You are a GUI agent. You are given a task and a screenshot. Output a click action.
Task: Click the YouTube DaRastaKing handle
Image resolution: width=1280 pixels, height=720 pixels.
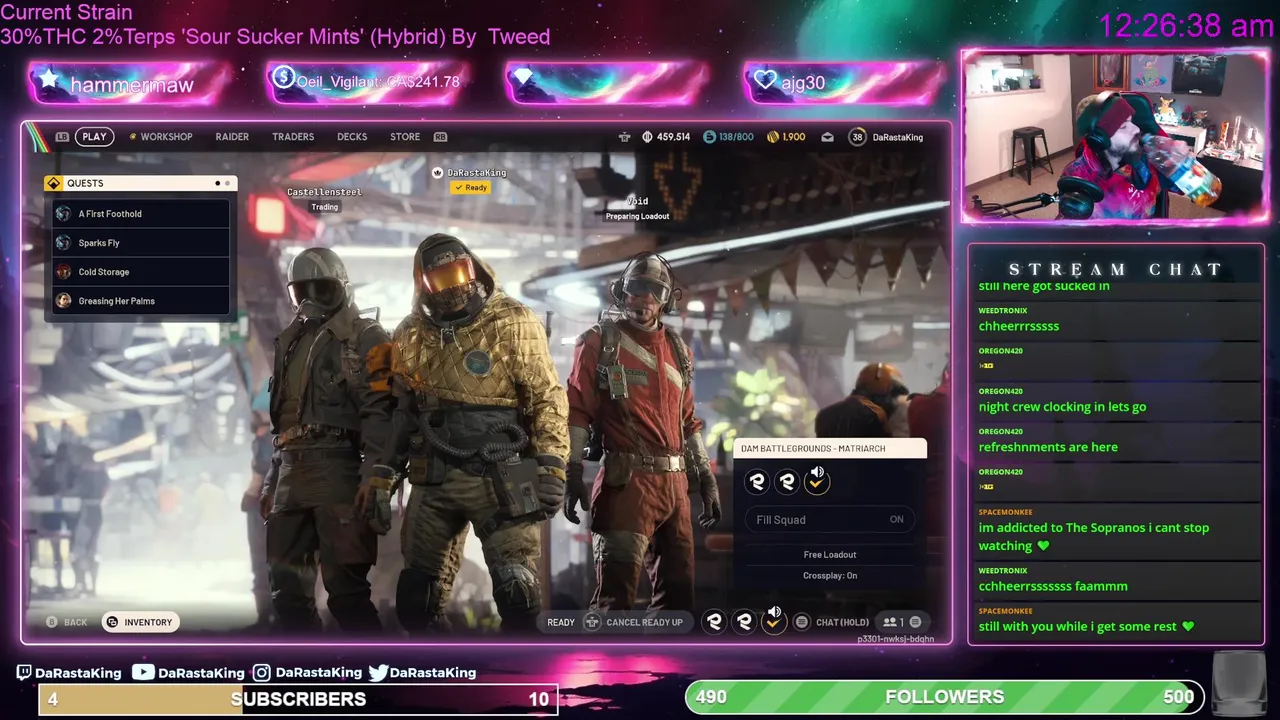tap(189, 673)
